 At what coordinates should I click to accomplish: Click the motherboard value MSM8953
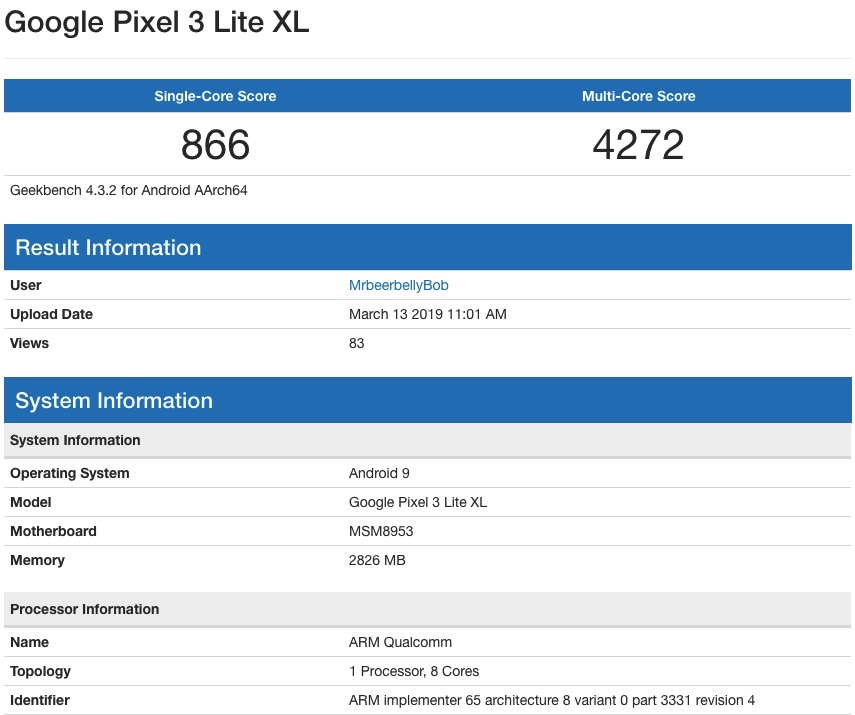[x=381, y=531]
